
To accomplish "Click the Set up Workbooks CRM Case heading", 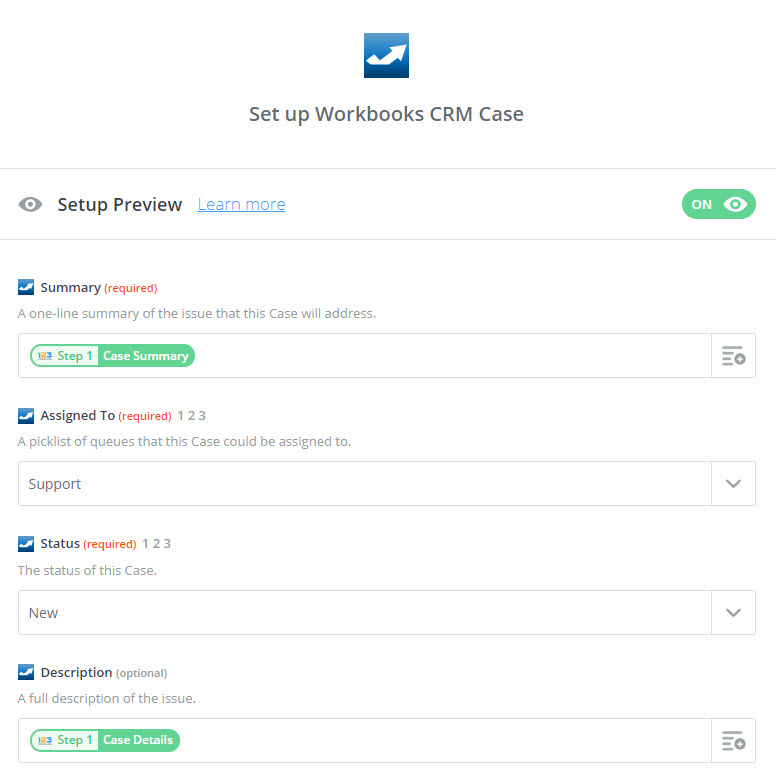I will pos(386,114).
